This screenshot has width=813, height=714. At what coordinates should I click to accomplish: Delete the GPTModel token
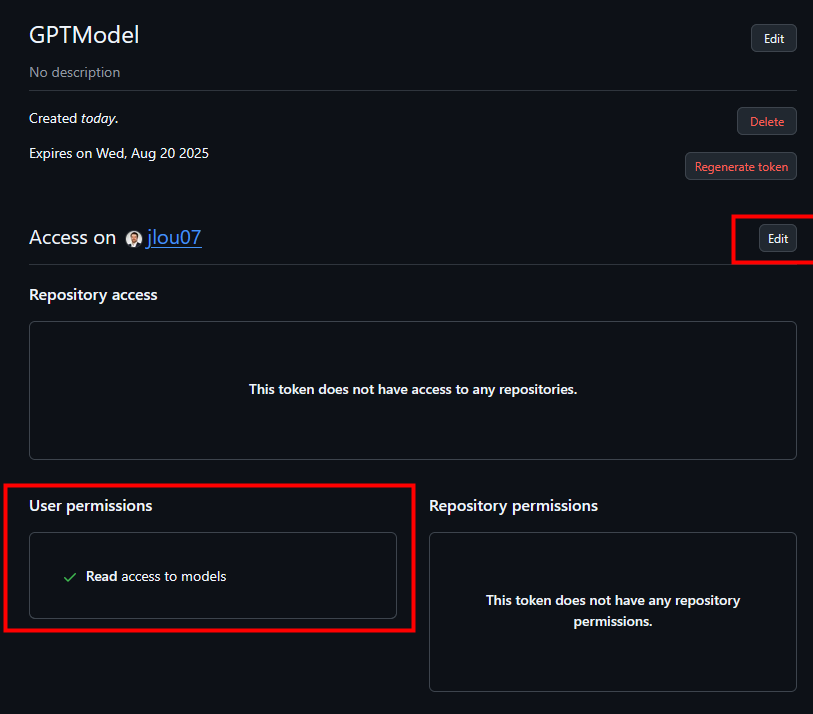766,121
